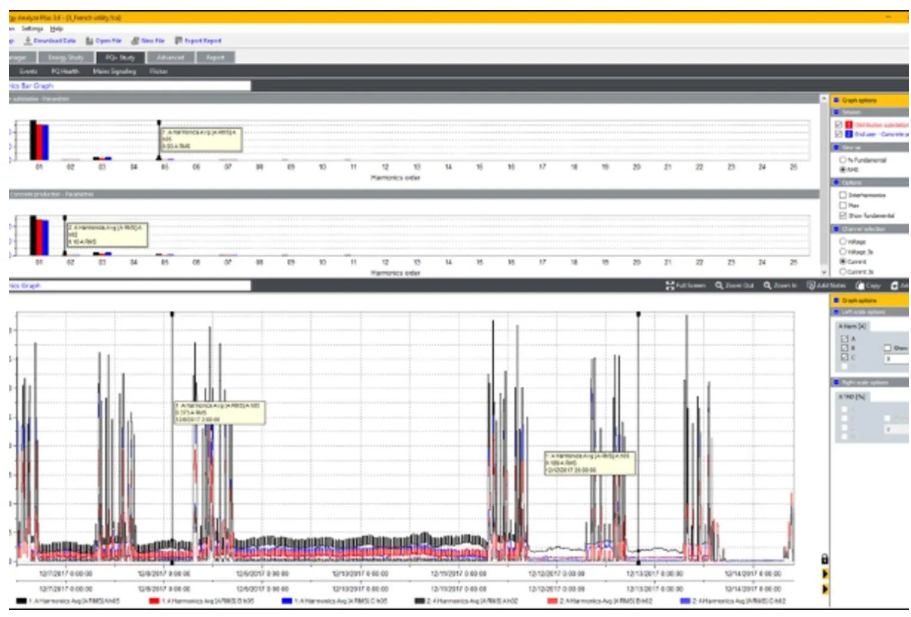The width and height of the screenshot is (911, 617).
Task: Switch to the PQ+ Study tab
Action: click(120, 57)
